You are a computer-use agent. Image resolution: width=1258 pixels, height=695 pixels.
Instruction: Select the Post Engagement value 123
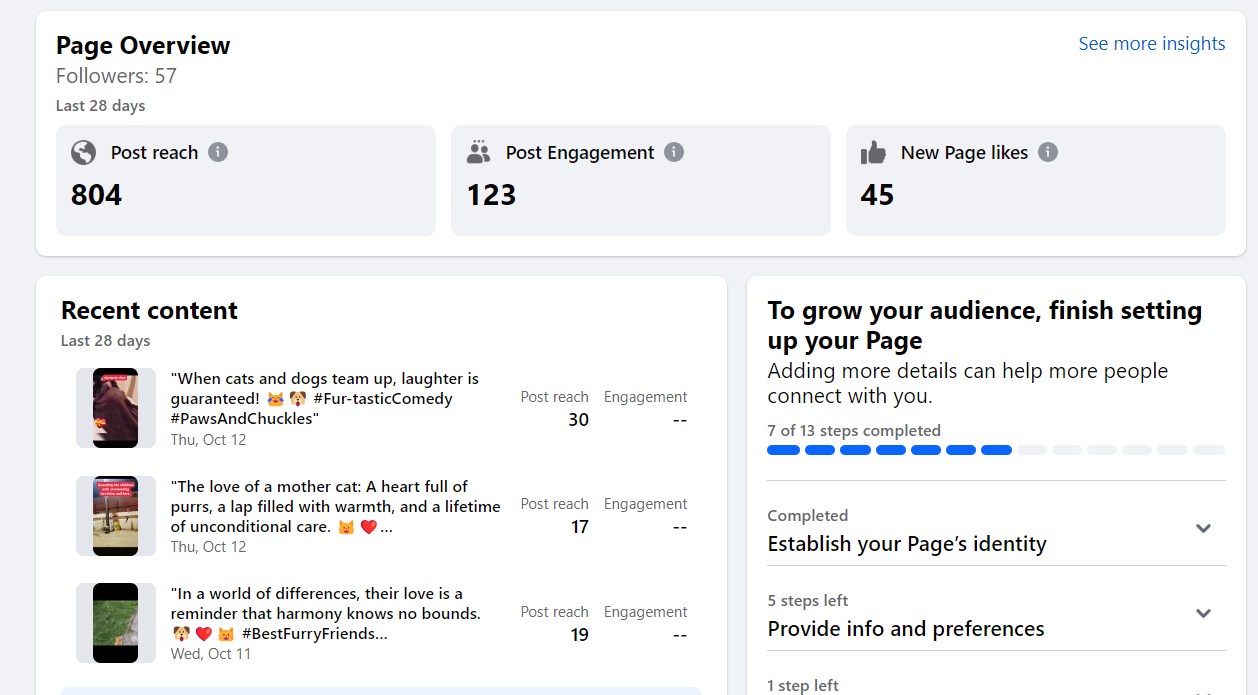point(491,194)
